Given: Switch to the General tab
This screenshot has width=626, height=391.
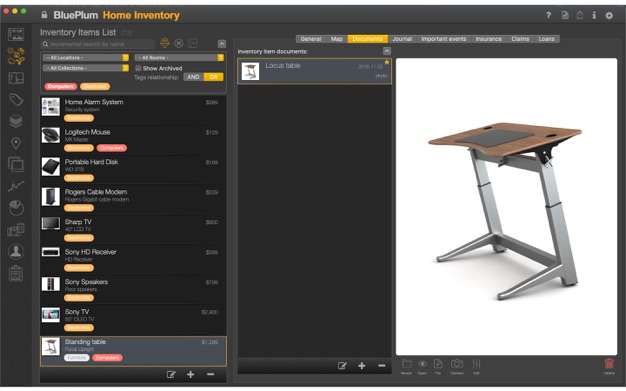Looking at the screenshot, I should coord(311,39).
